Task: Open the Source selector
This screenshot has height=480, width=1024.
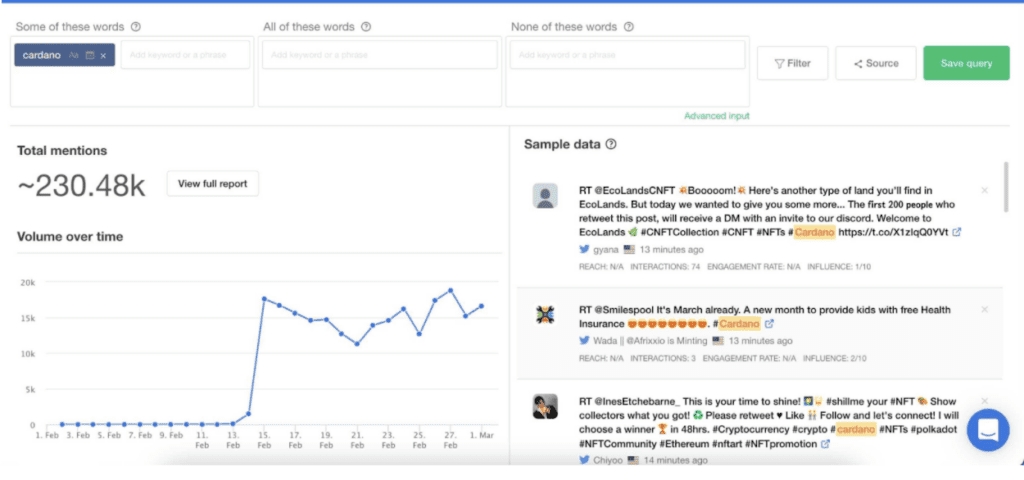Action: (x=876, y=63)
